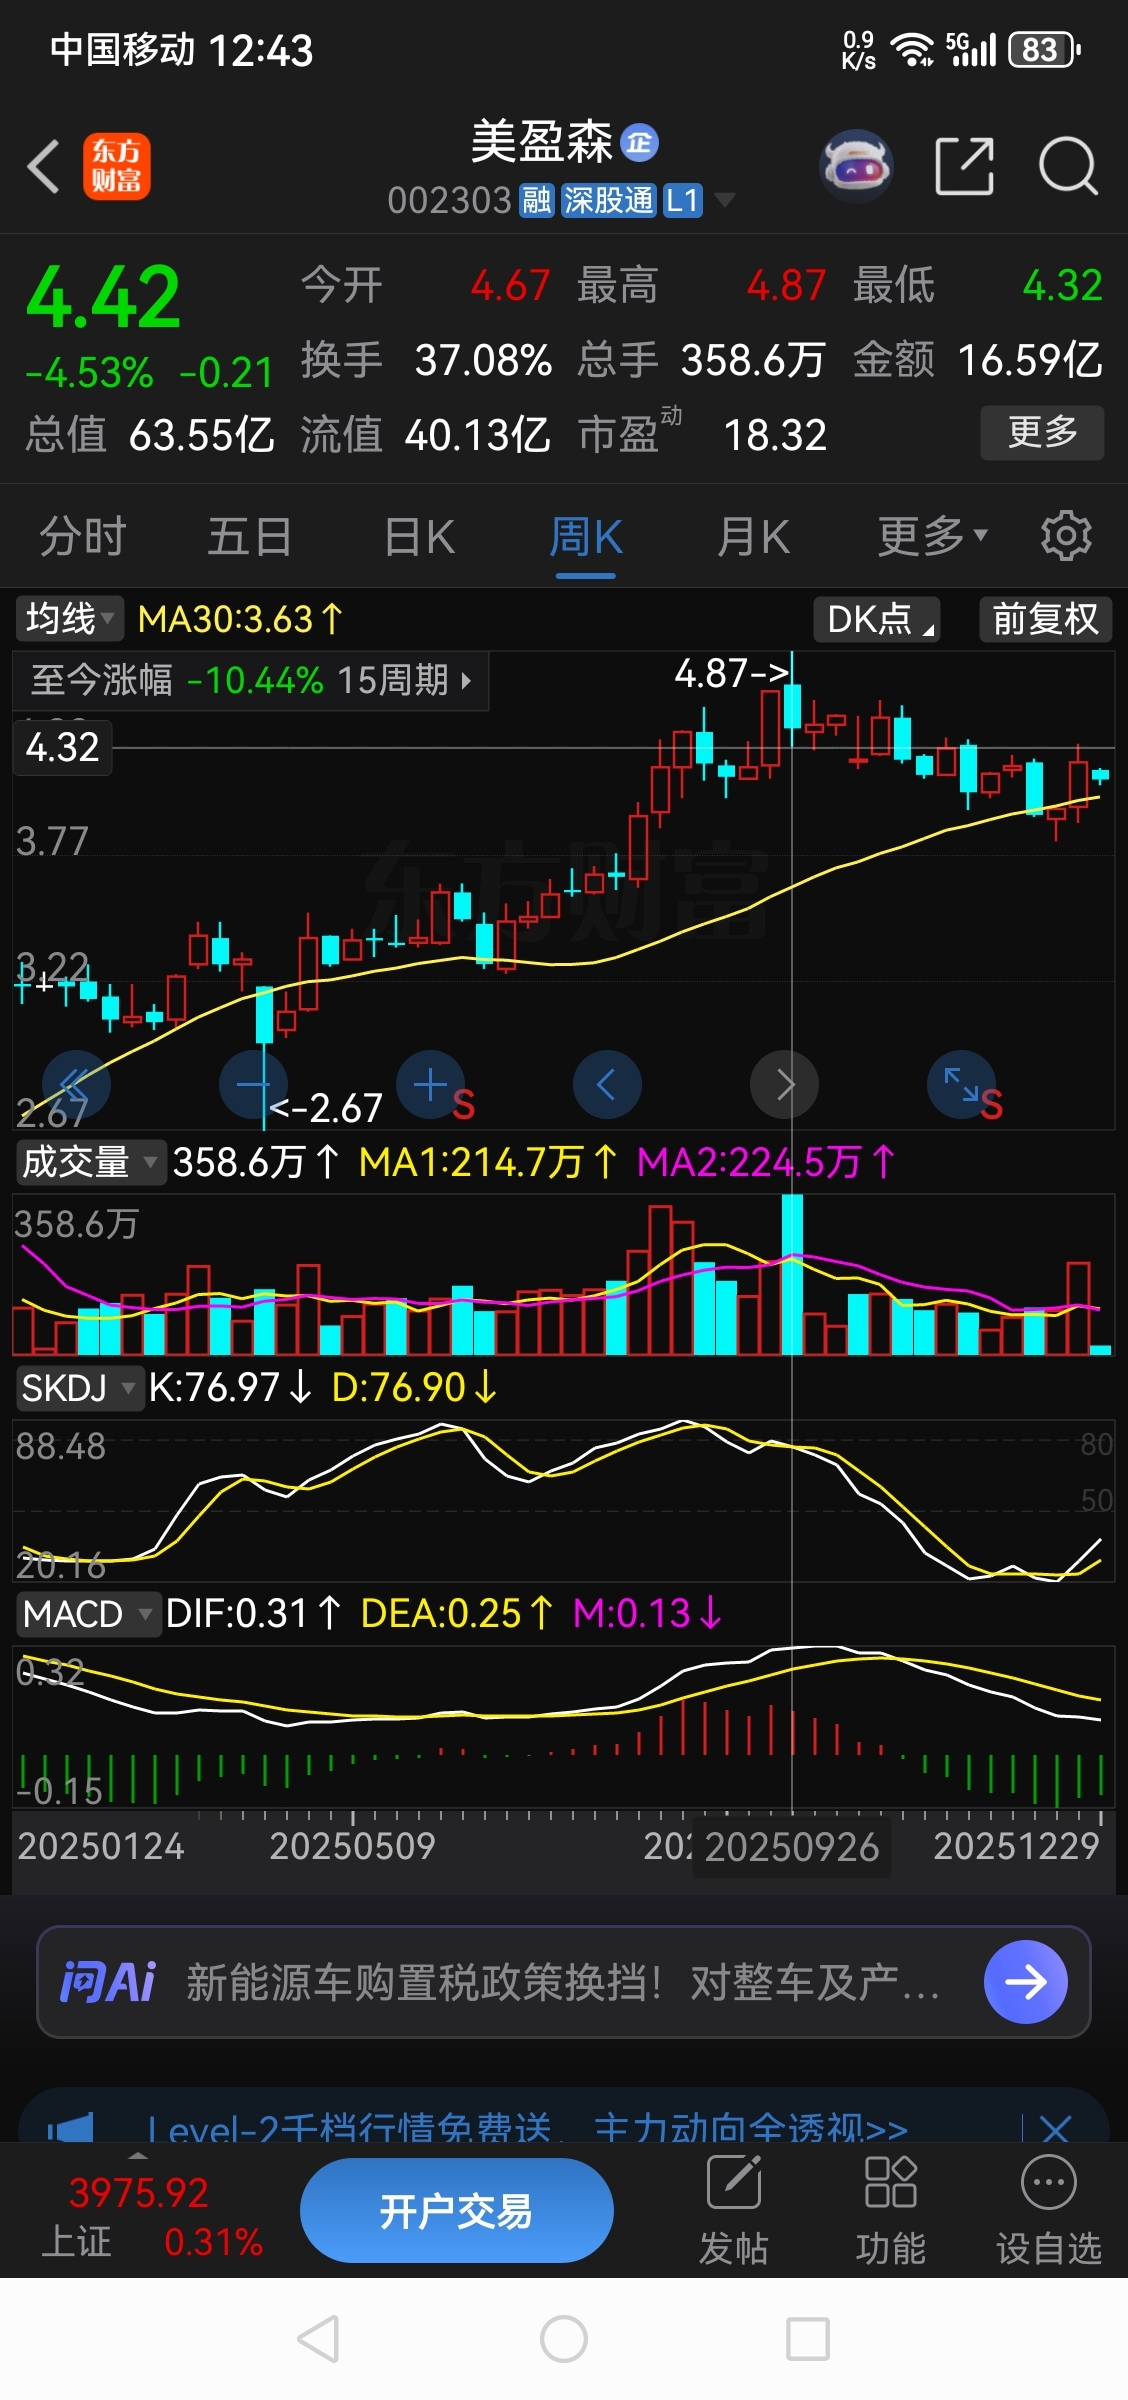Tap Android home navigation button
Viewport: 1128px width, 2400px height.
[564, 2339]
